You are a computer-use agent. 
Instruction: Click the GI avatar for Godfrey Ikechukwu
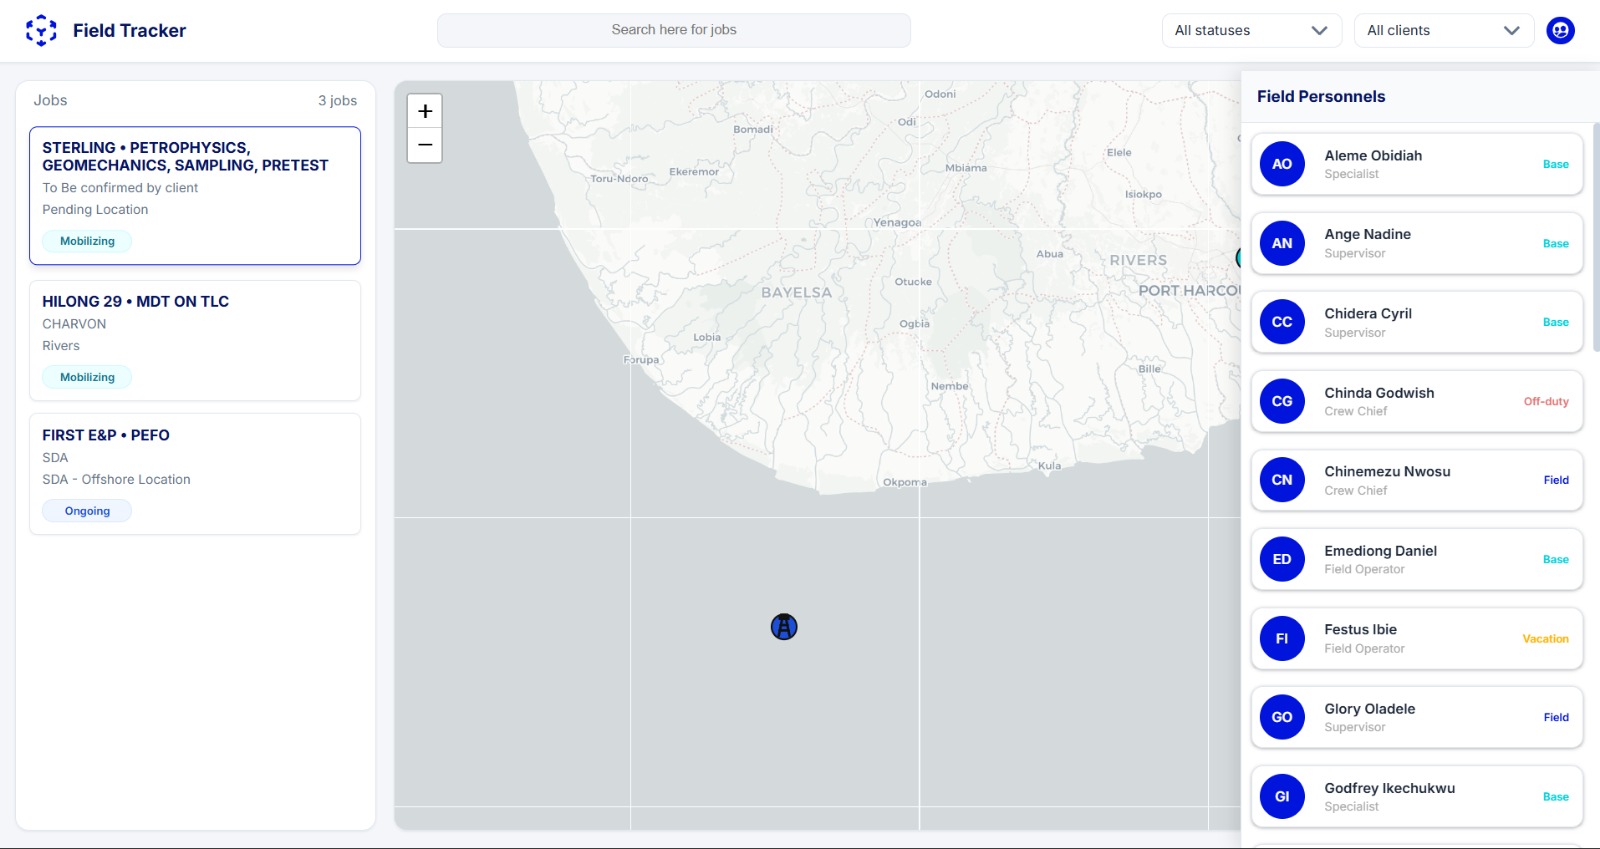point(1282,796)
